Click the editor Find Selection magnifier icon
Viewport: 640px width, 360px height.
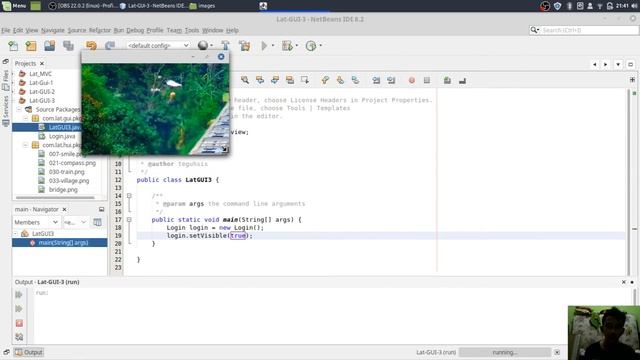245,80
